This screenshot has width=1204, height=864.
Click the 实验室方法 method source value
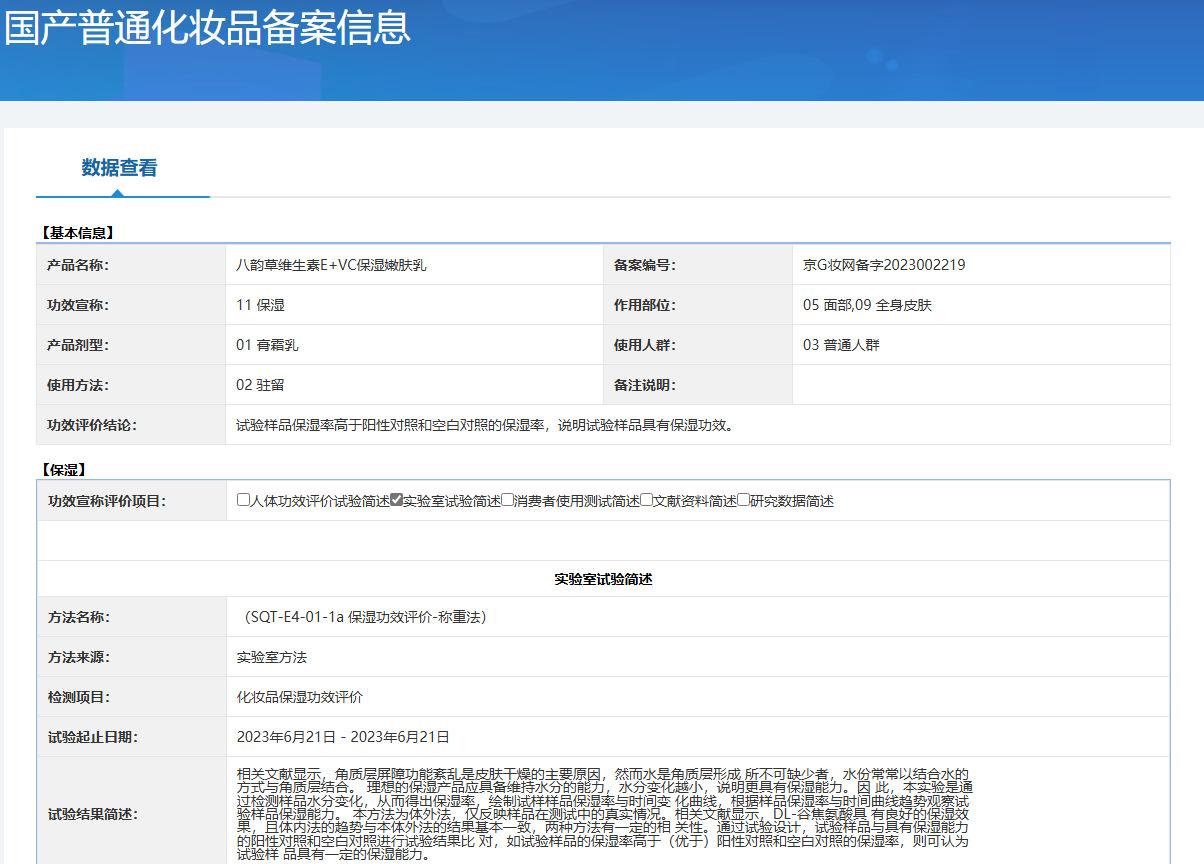272,657
